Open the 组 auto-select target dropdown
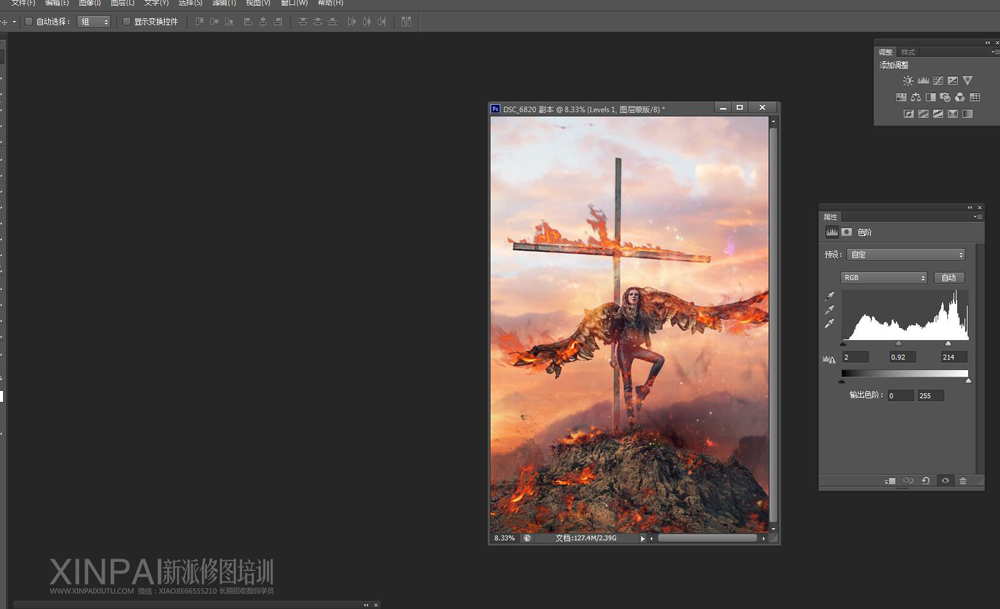The height and width of the screenshot is (609, 1000). pyautogui.click(x=94, y=22)
